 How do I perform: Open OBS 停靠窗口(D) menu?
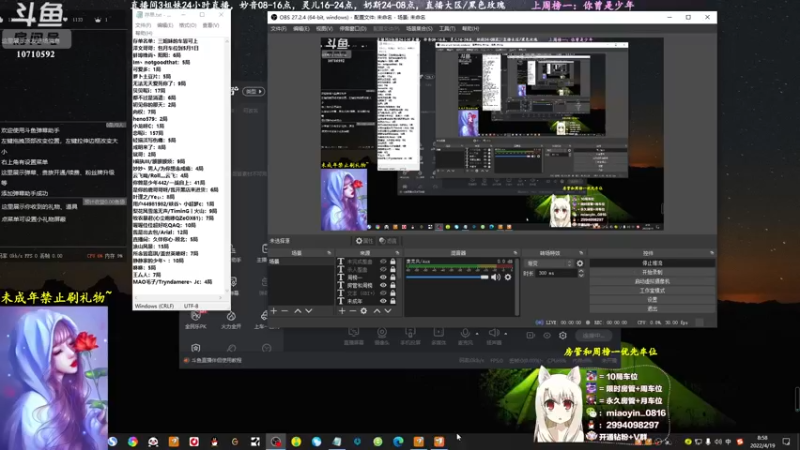click(x=353, y=29)
